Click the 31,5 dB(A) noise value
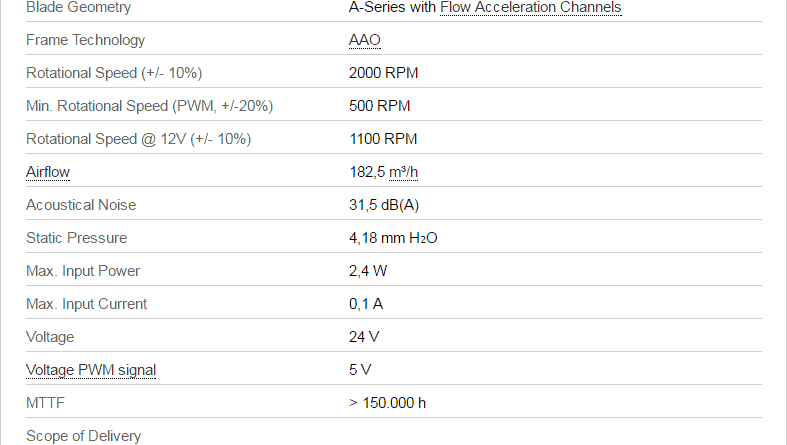The height and width of the screenshot is (445, 787). [384, 205]
